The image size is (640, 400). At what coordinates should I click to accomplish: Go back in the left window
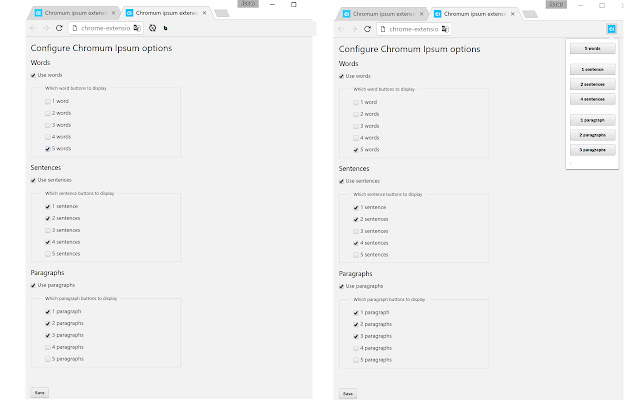click(x=33, y=28)
